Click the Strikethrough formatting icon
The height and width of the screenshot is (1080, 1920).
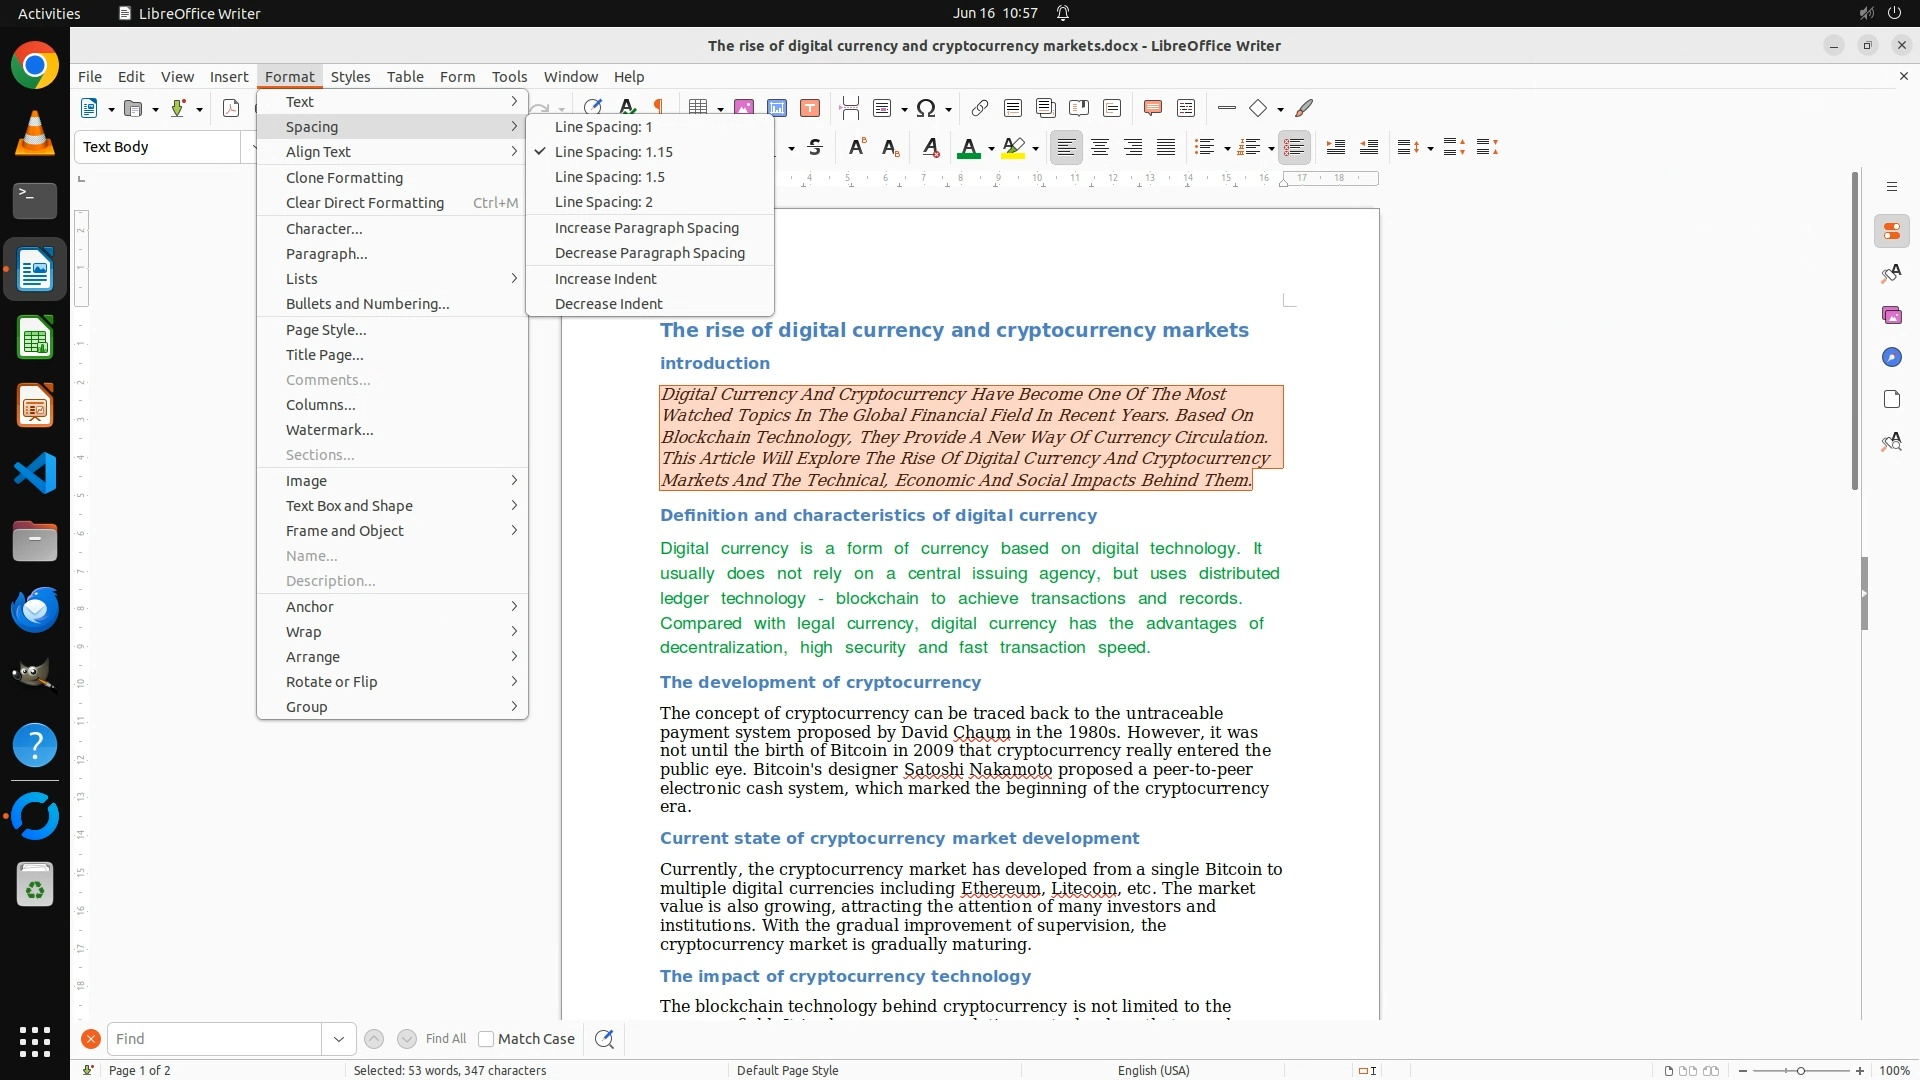815,147
